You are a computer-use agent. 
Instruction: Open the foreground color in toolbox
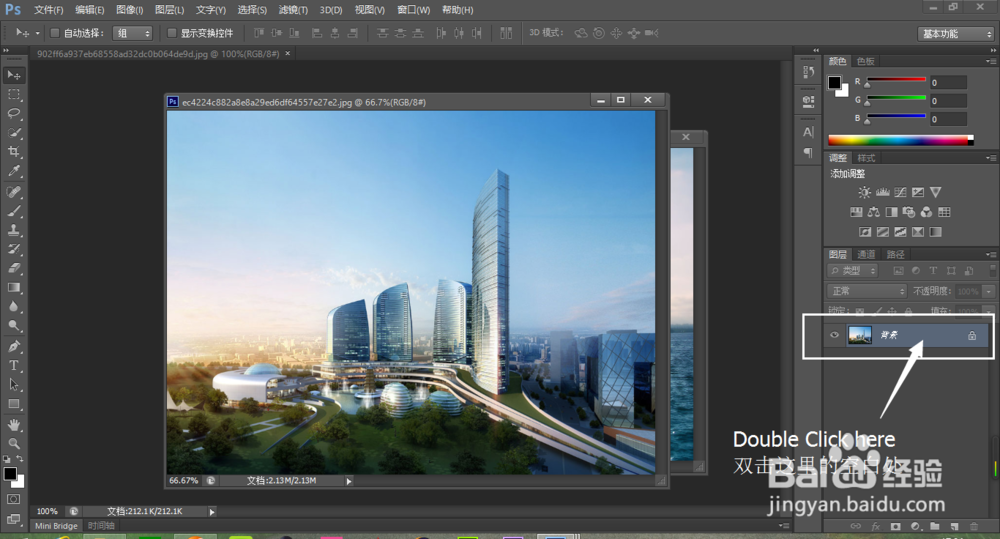click(x=10, y=474)
